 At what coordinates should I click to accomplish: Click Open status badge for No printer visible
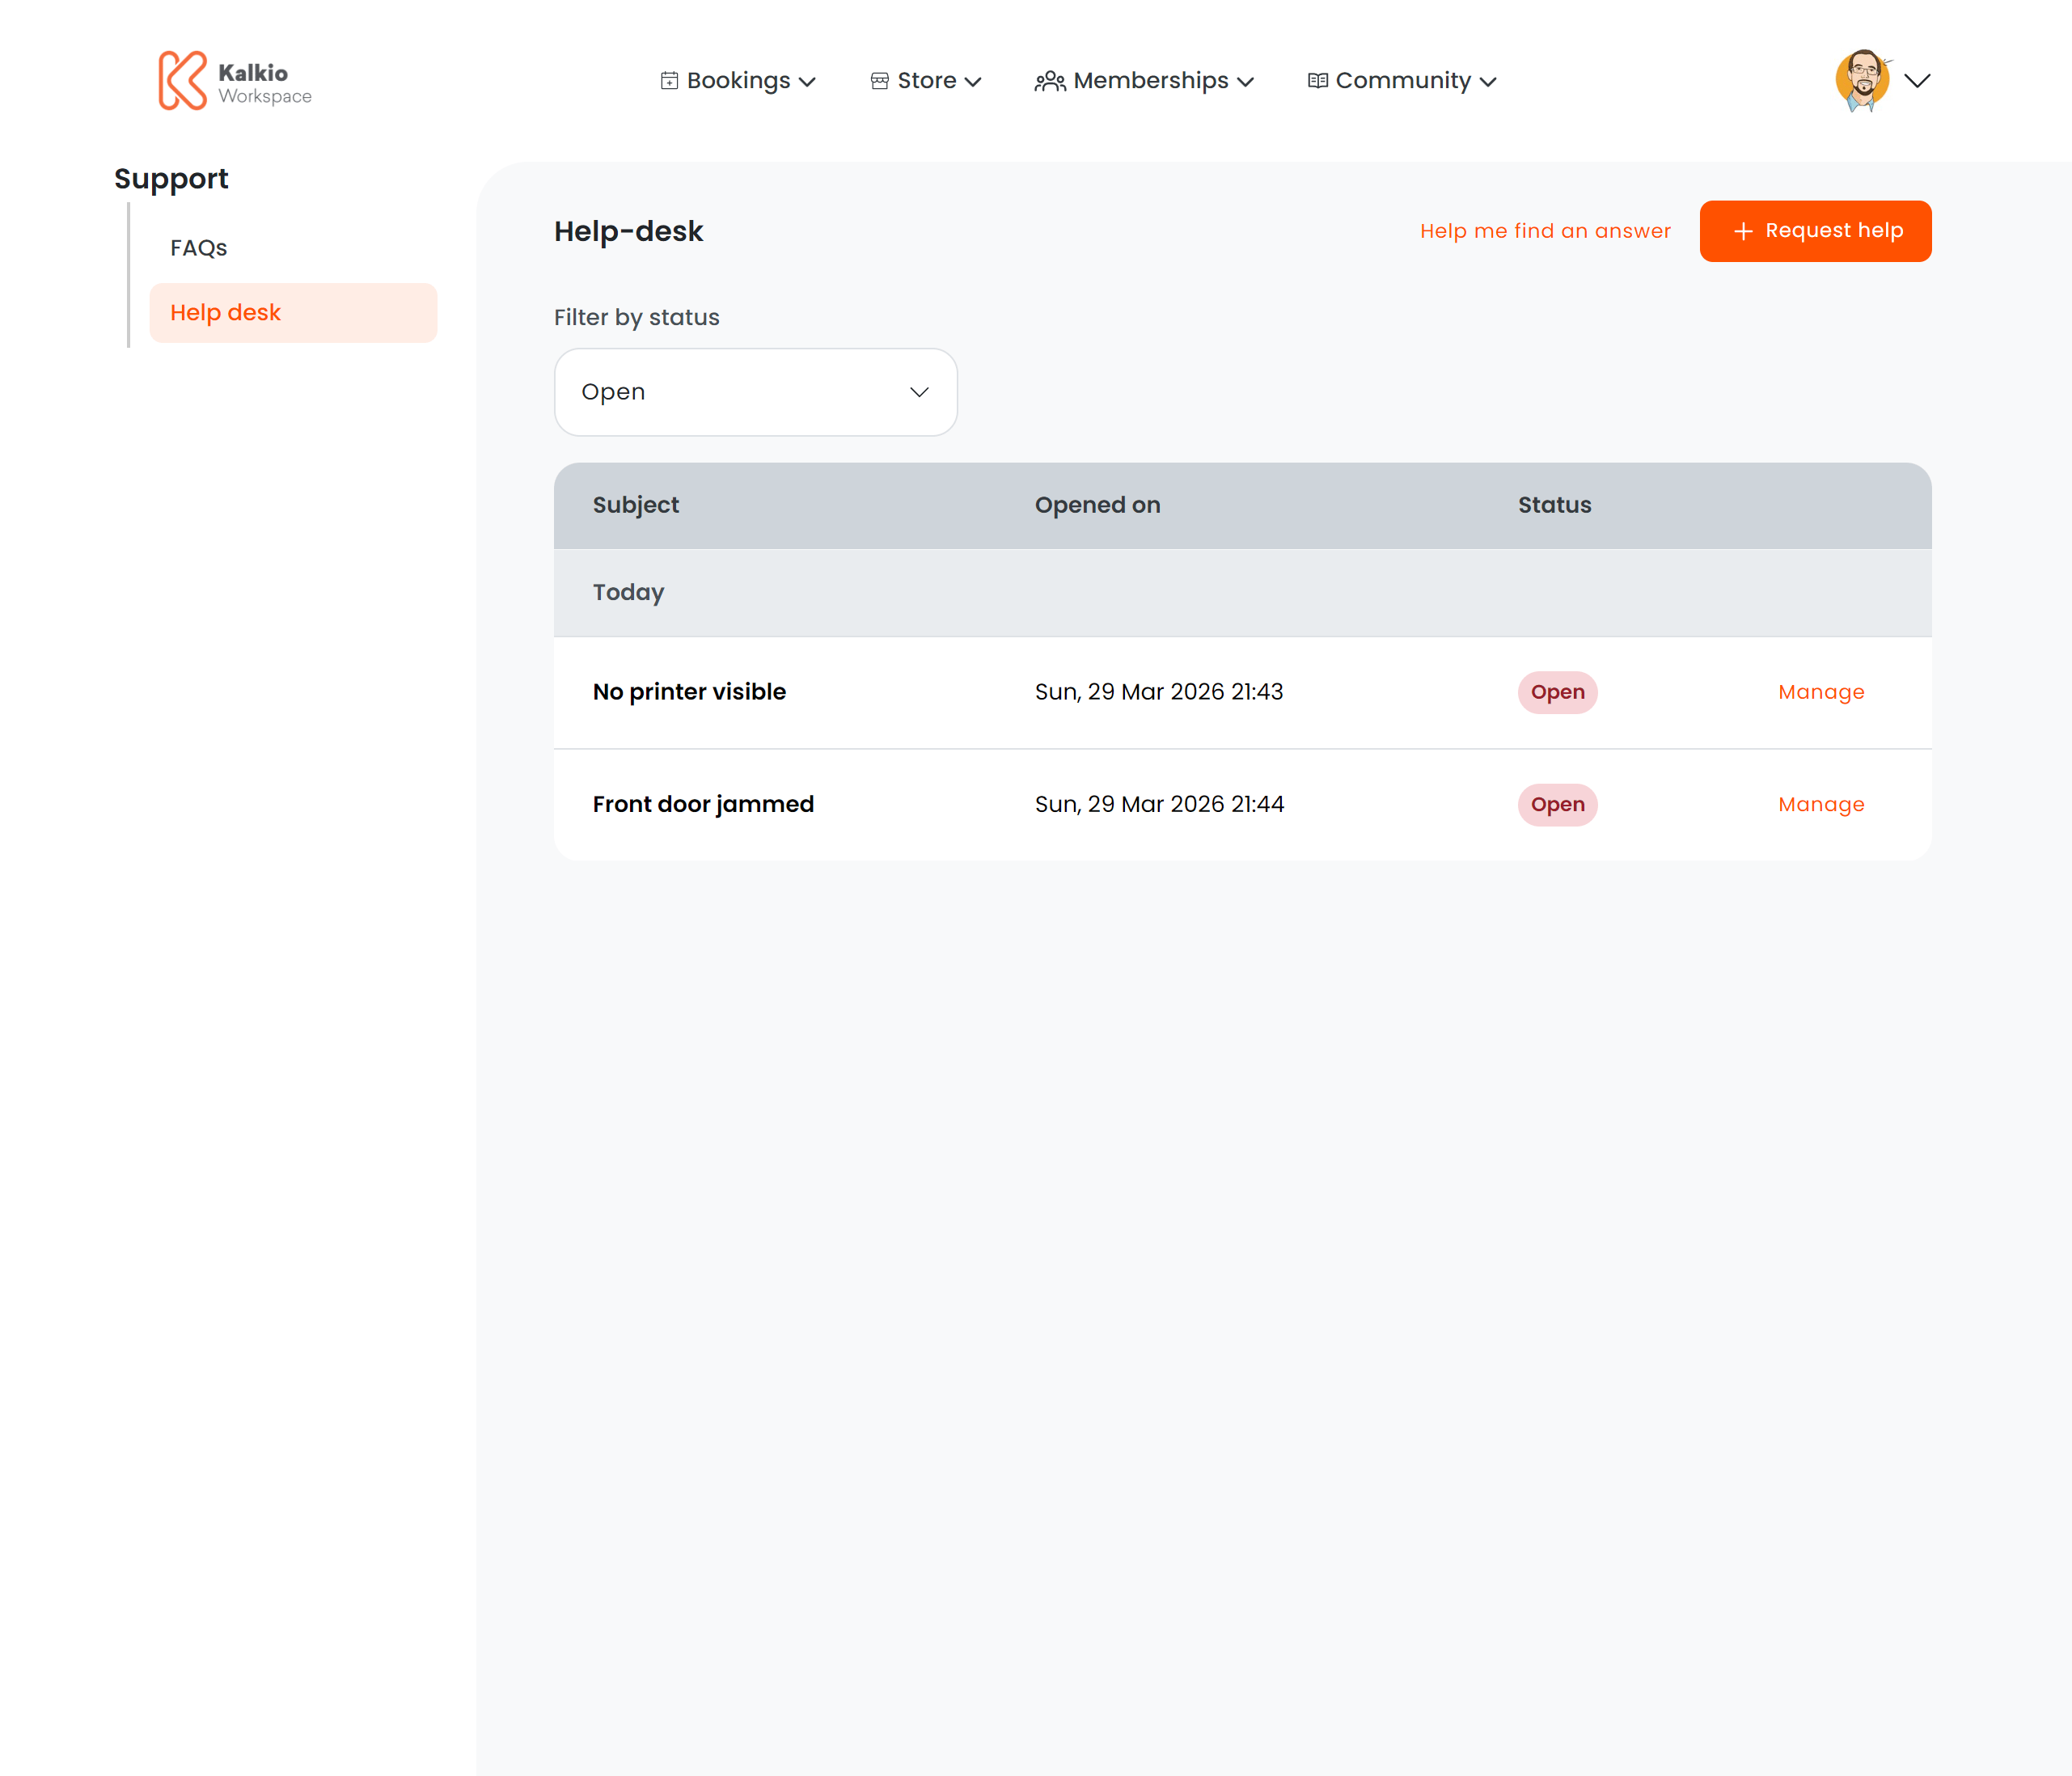1557,692
